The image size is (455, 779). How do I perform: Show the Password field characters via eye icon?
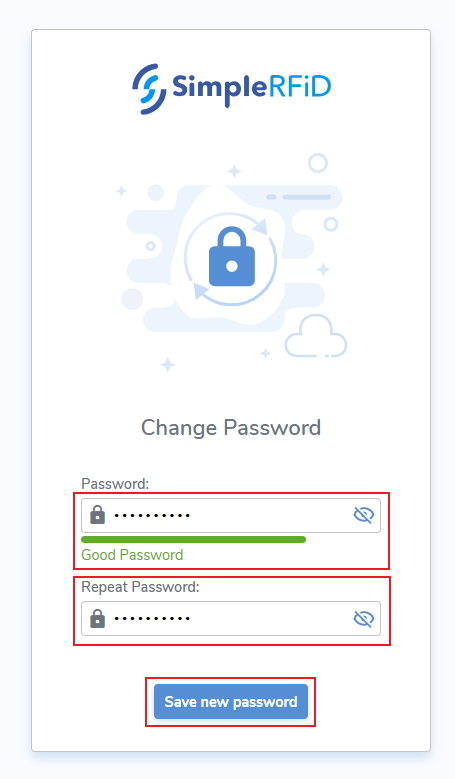[364, 515]
